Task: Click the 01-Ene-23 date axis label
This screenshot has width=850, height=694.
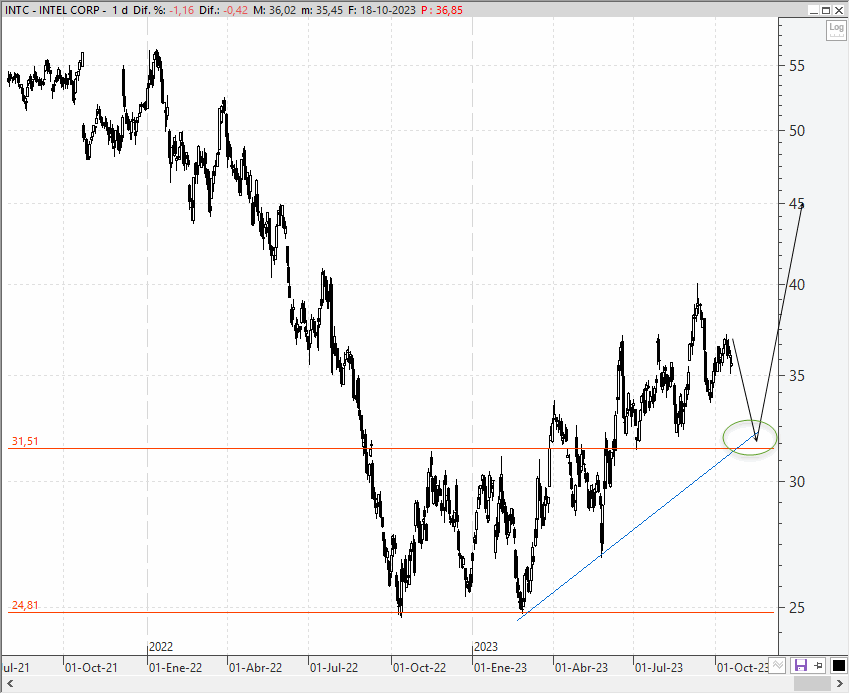Action: (500, 667)
